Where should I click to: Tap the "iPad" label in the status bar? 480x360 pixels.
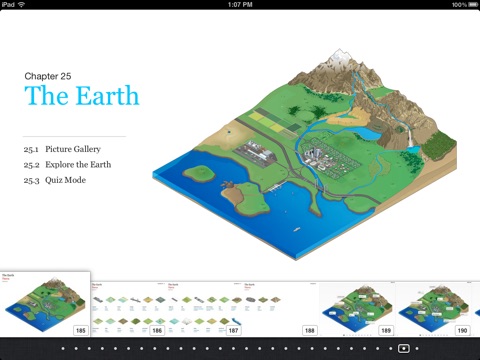pyautogui.click(x=8, y=4)
